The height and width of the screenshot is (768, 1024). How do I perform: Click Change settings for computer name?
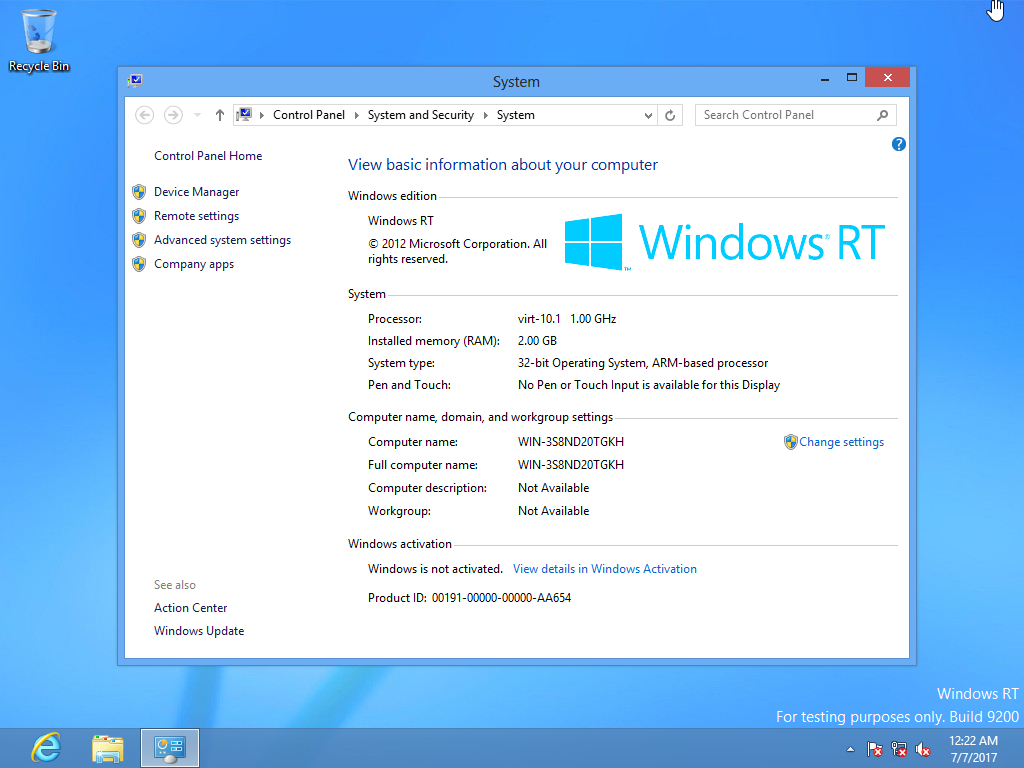tap(841, 442)
